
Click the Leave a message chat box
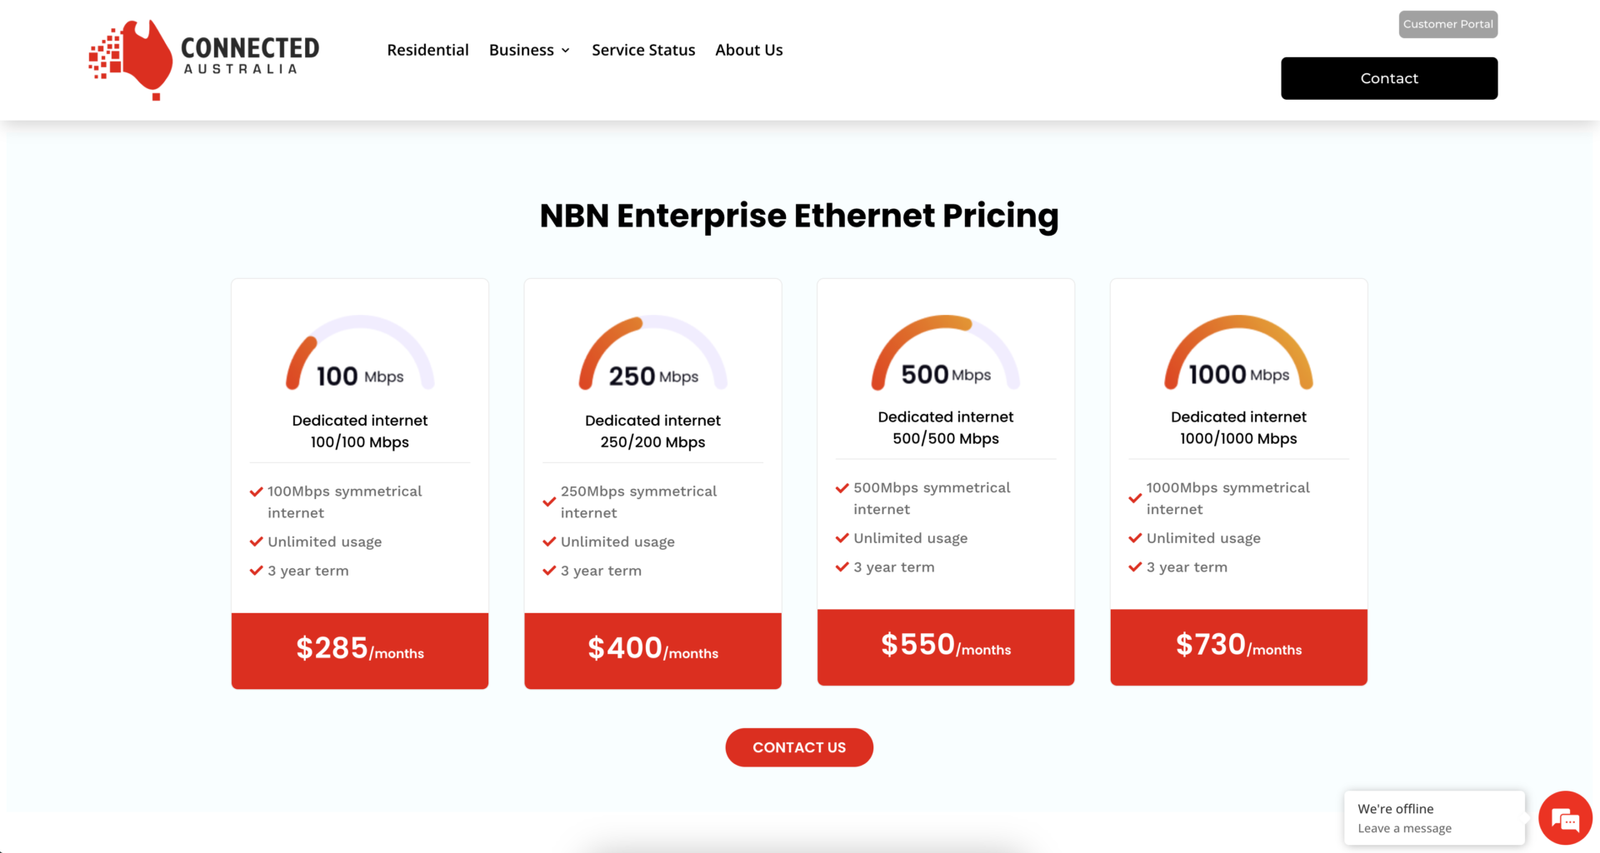1435,818
